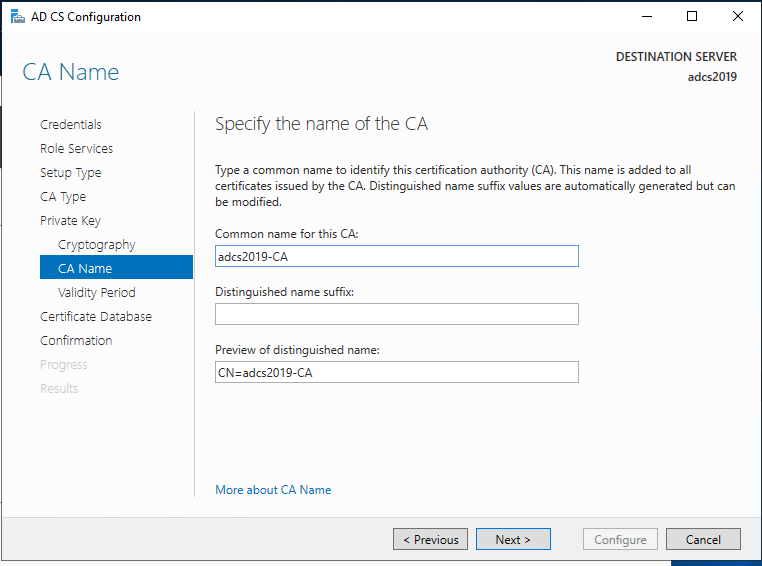Open the Certificate Database step
Screen dimensions: 762x566
click(x=96, y=317)
